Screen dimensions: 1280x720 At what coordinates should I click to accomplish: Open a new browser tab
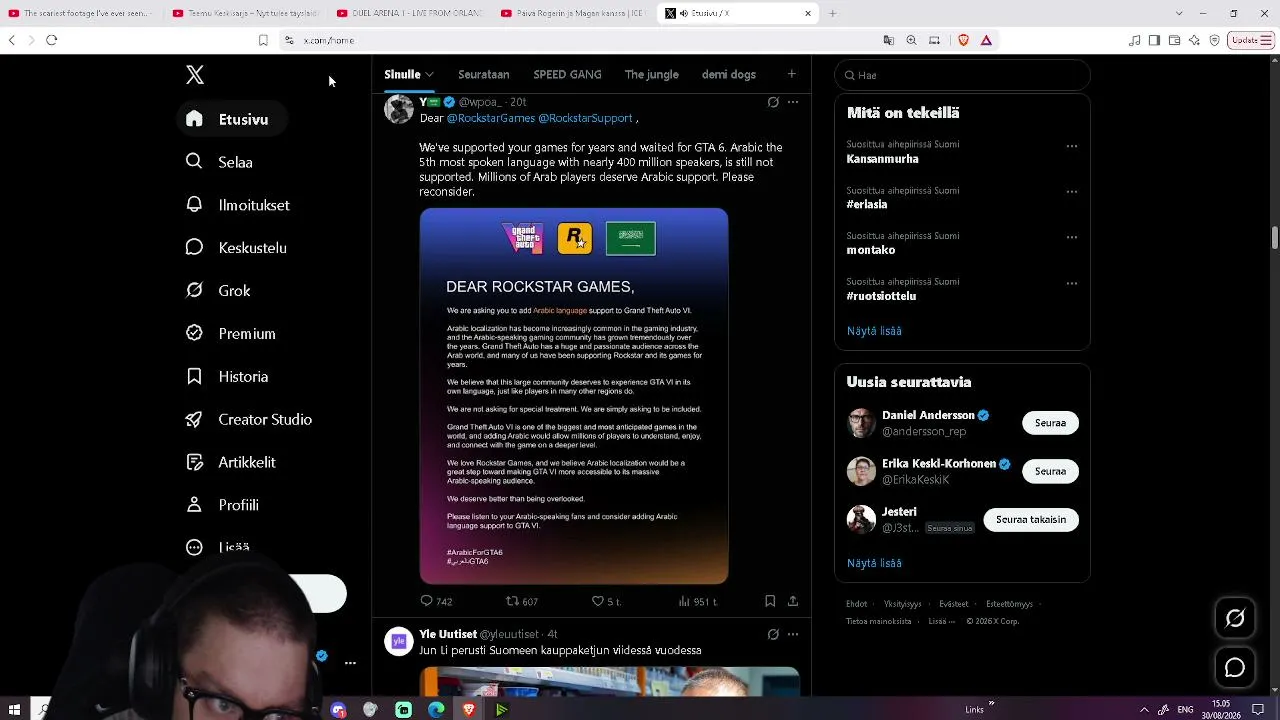coord(832,13)
